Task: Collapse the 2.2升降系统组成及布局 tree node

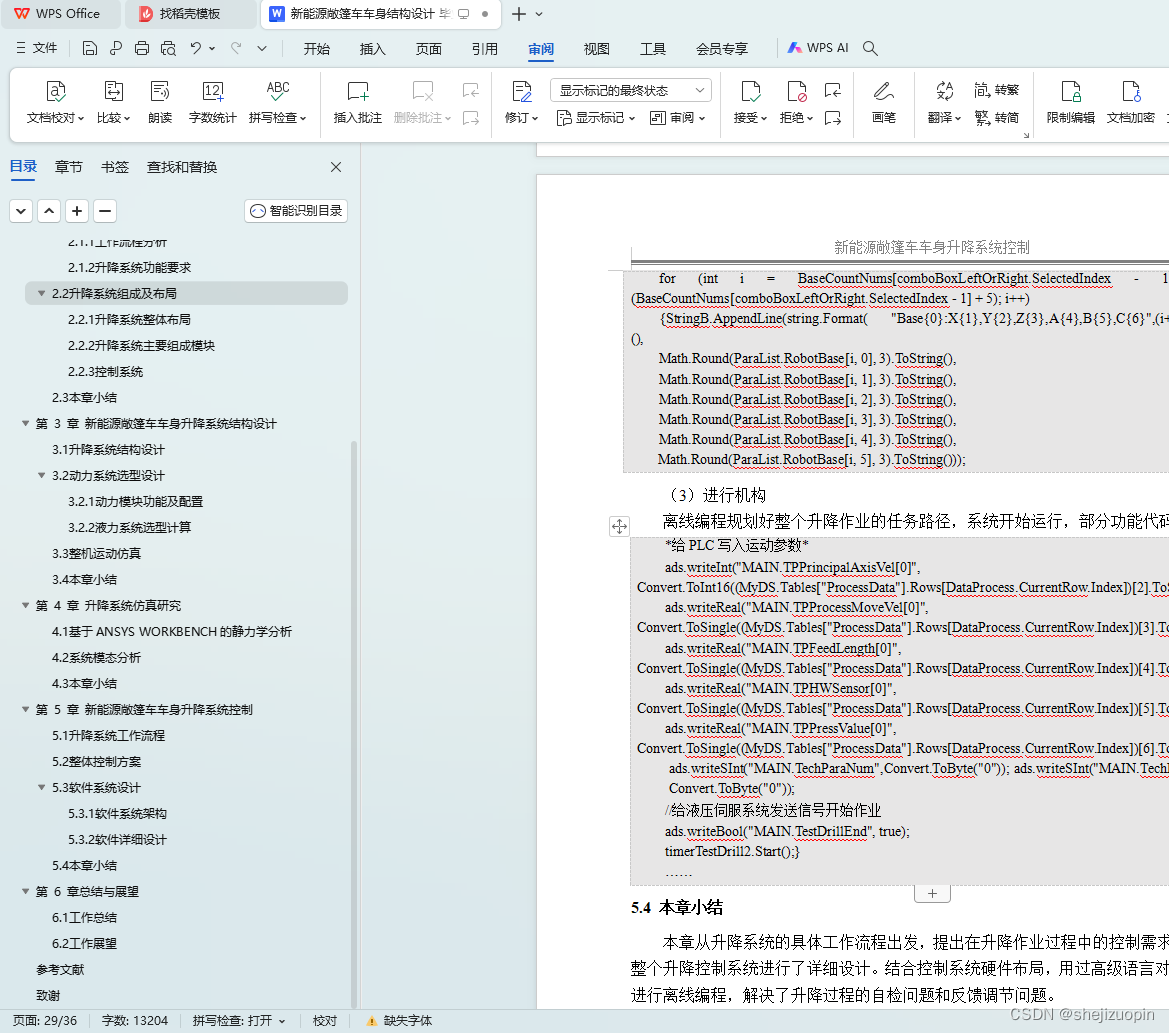Action: point(42,294)
